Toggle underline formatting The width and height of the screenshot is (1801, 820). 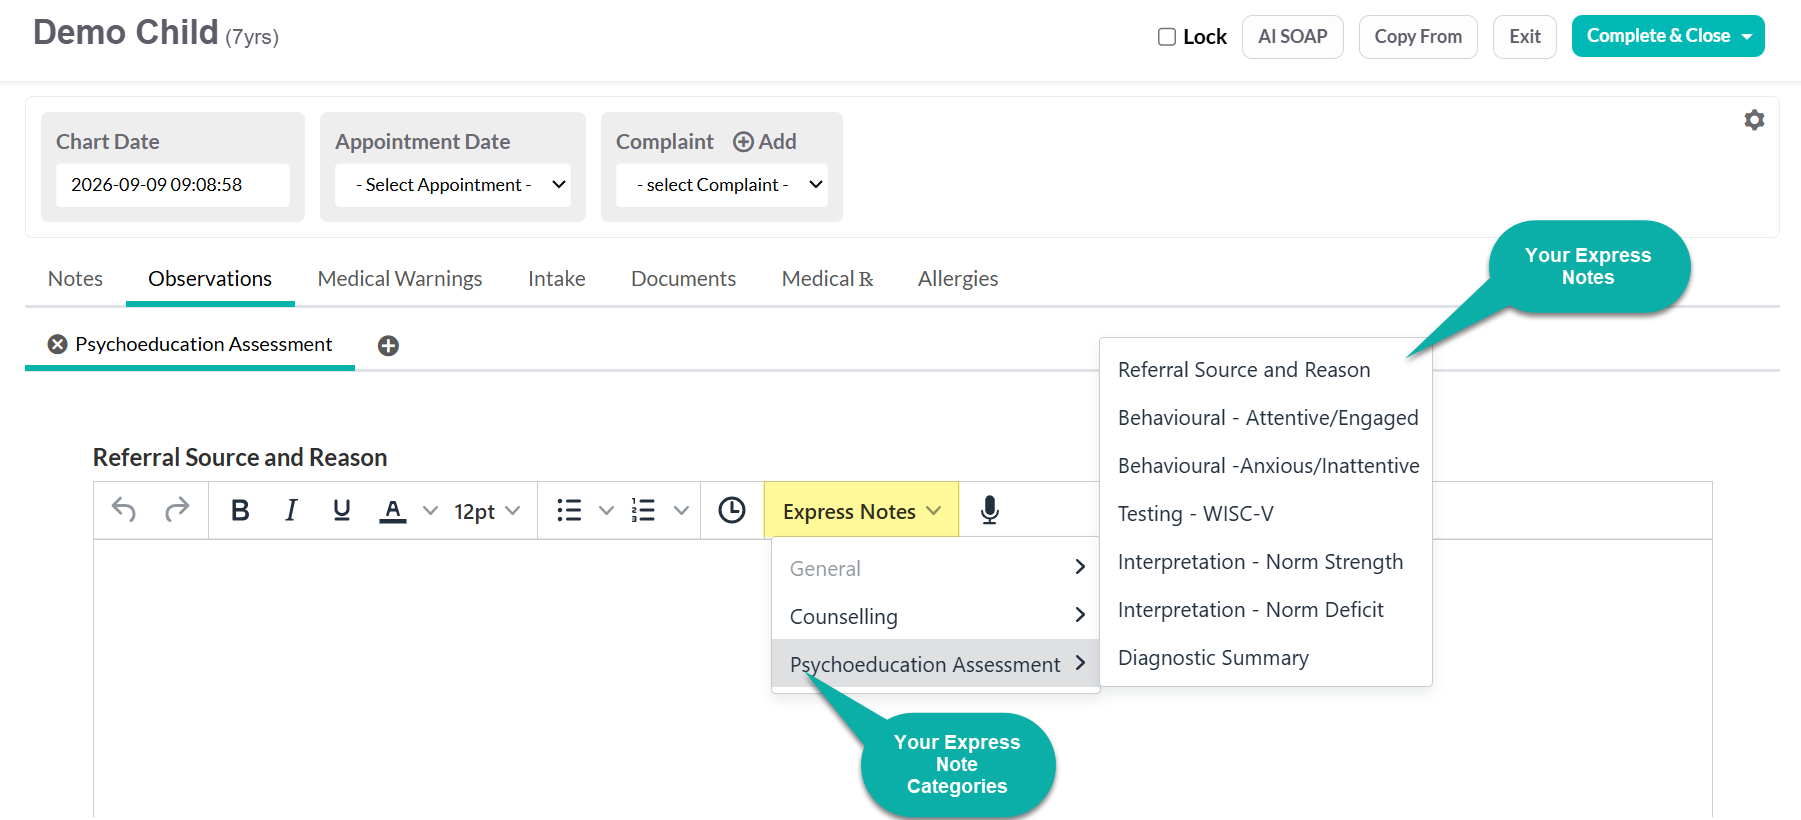point(341,510)
